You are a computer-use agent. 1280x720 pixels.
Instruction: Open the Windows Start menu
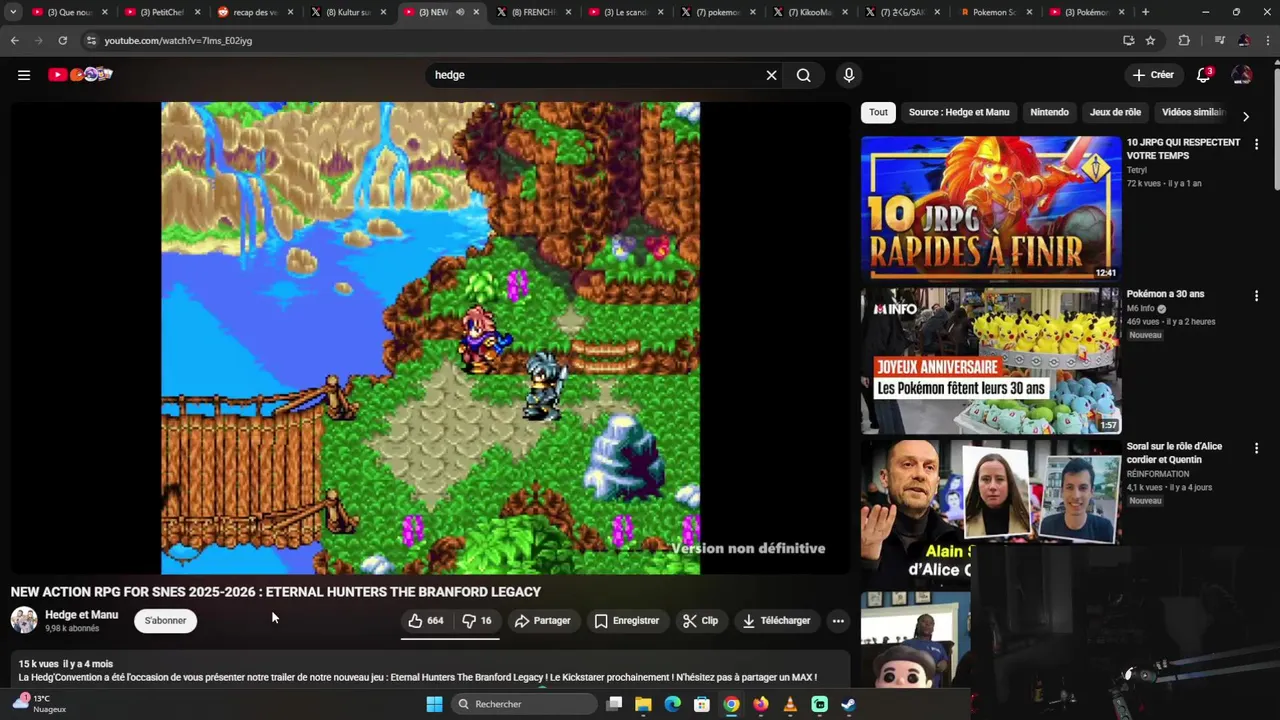click(434, 704)
